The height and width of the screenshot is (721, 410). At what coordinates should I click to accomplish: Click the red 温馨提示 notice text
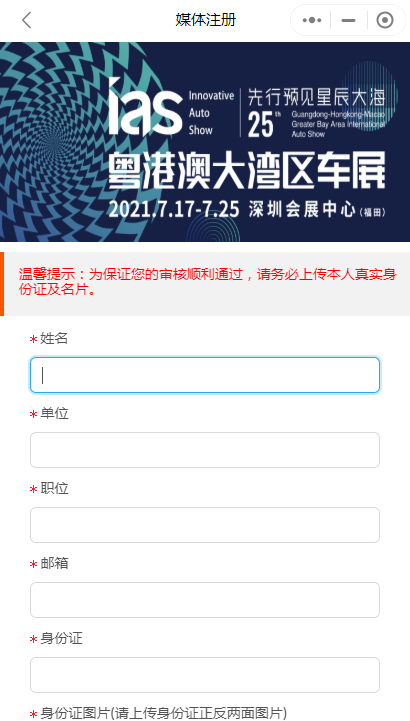(x=207, y=282)
